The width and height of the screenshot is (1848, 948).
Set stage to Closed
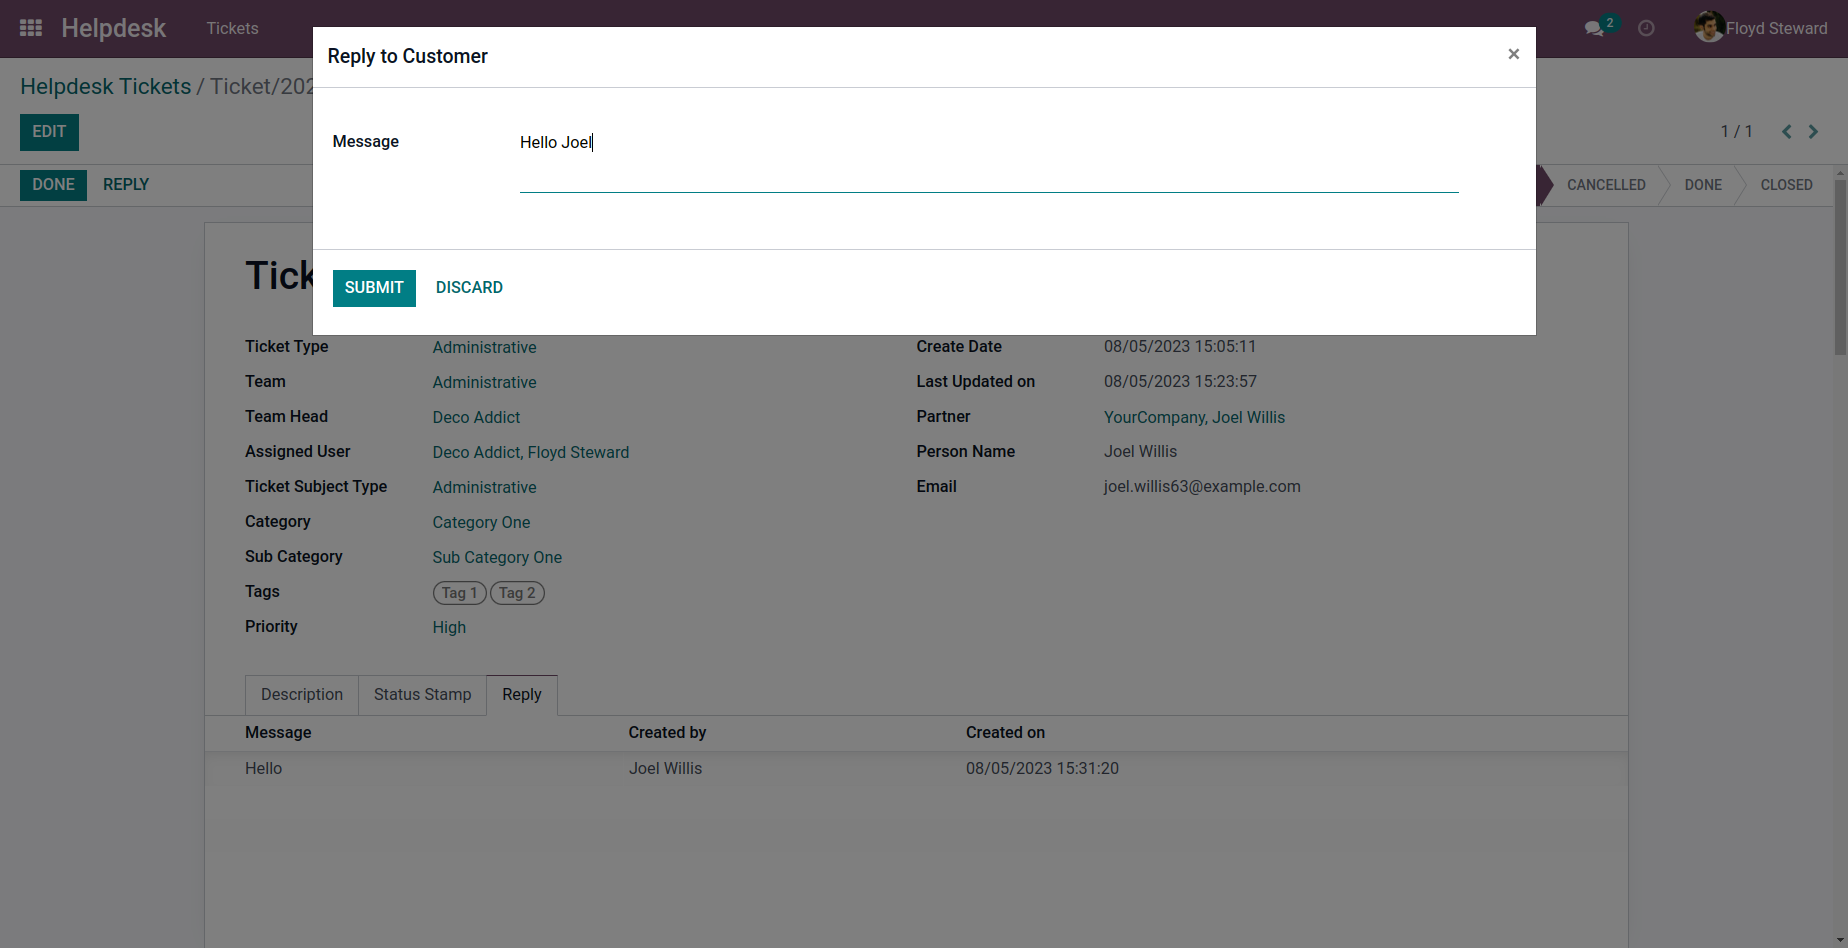tap(1786, 185)
